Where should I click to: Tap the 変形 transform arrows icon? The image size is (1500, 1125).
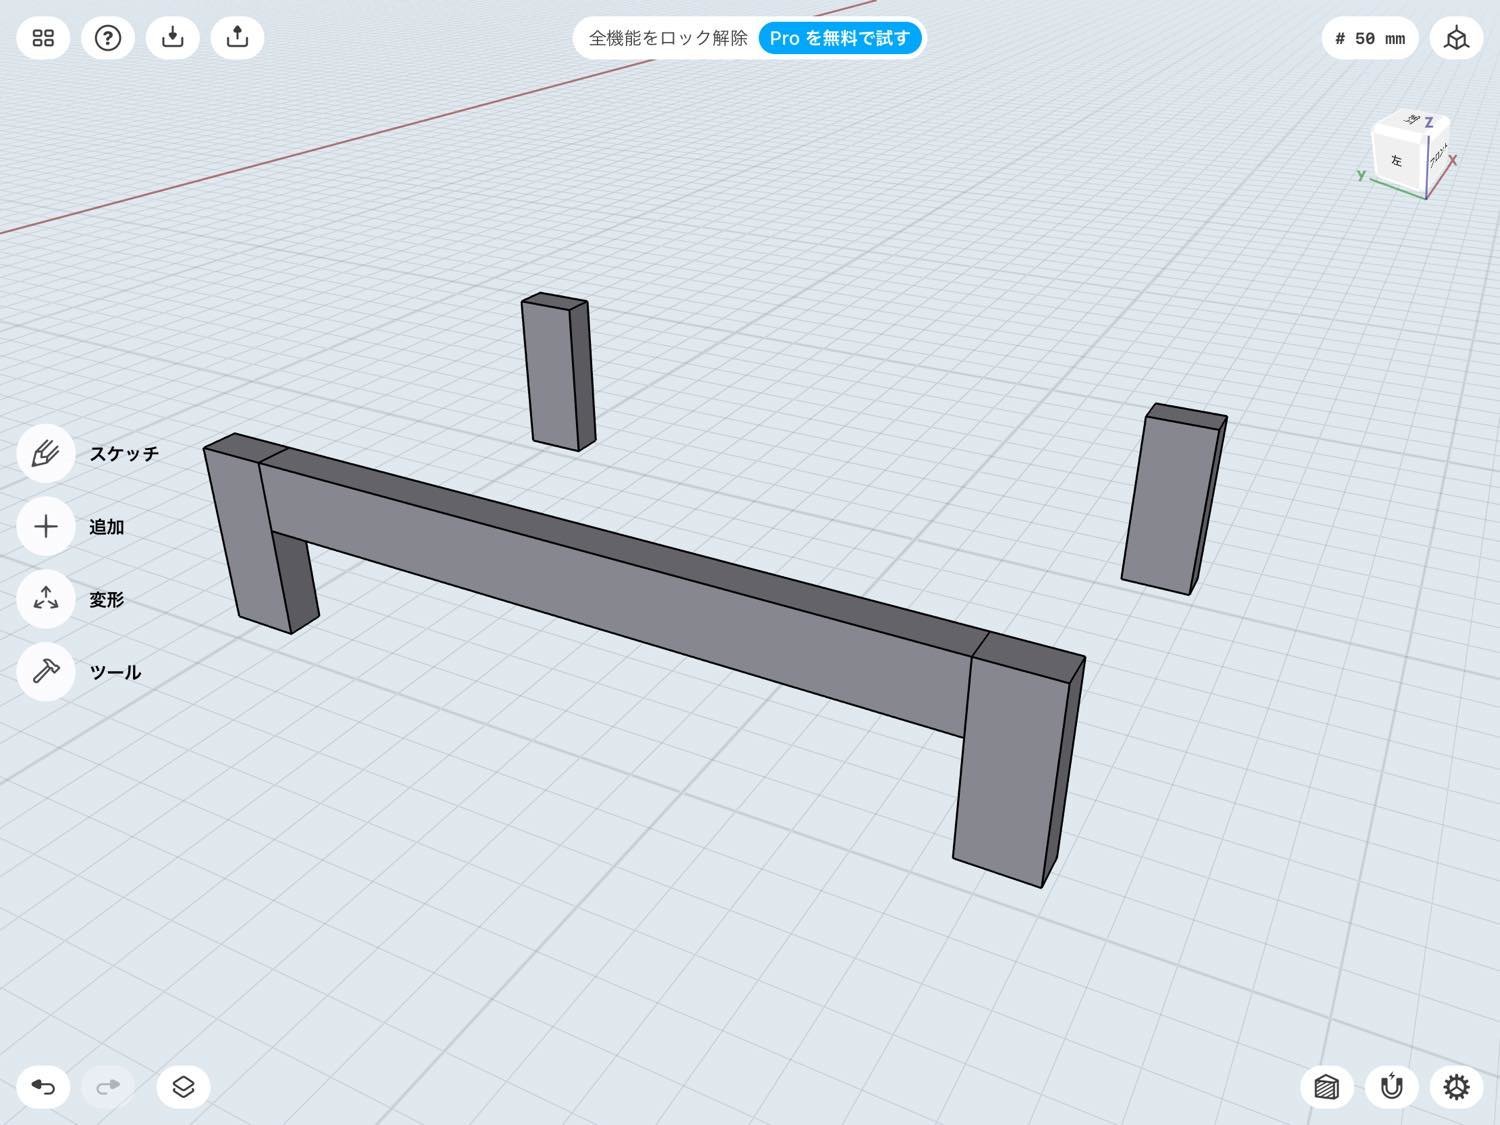46,599
